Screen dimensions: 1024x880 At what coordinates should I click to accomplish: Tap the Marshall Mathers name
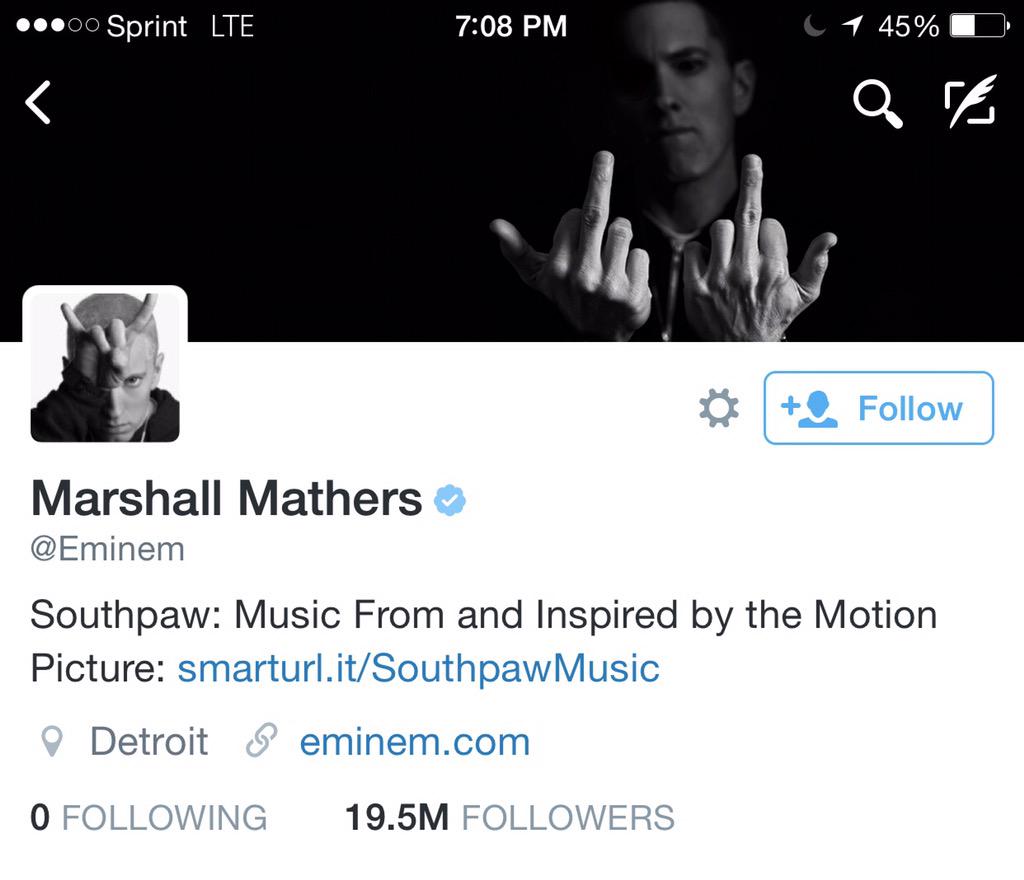226,499
